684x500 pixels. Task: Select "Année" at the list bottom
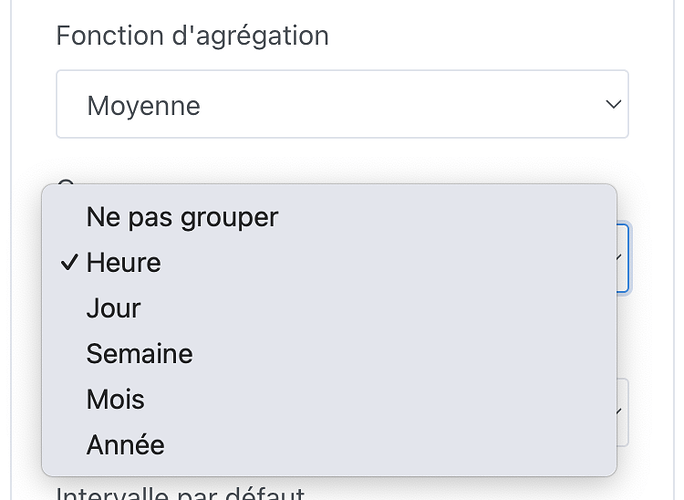(x=125, y=444)
